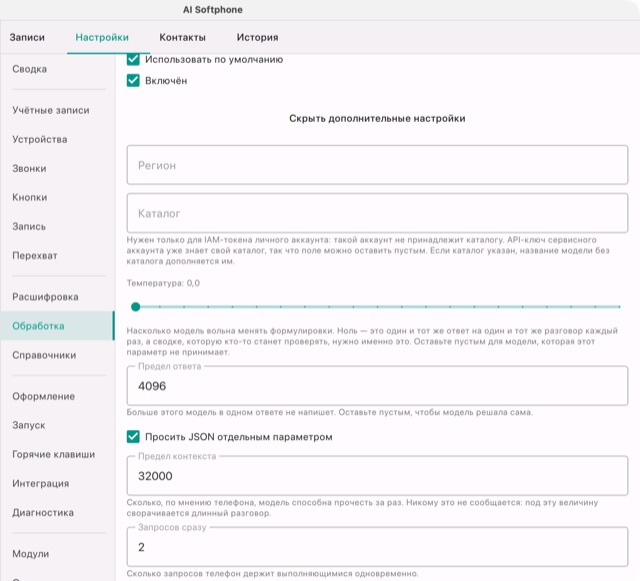
Task: Click the AI Softphone window title
Action: (x=213, y=10)
